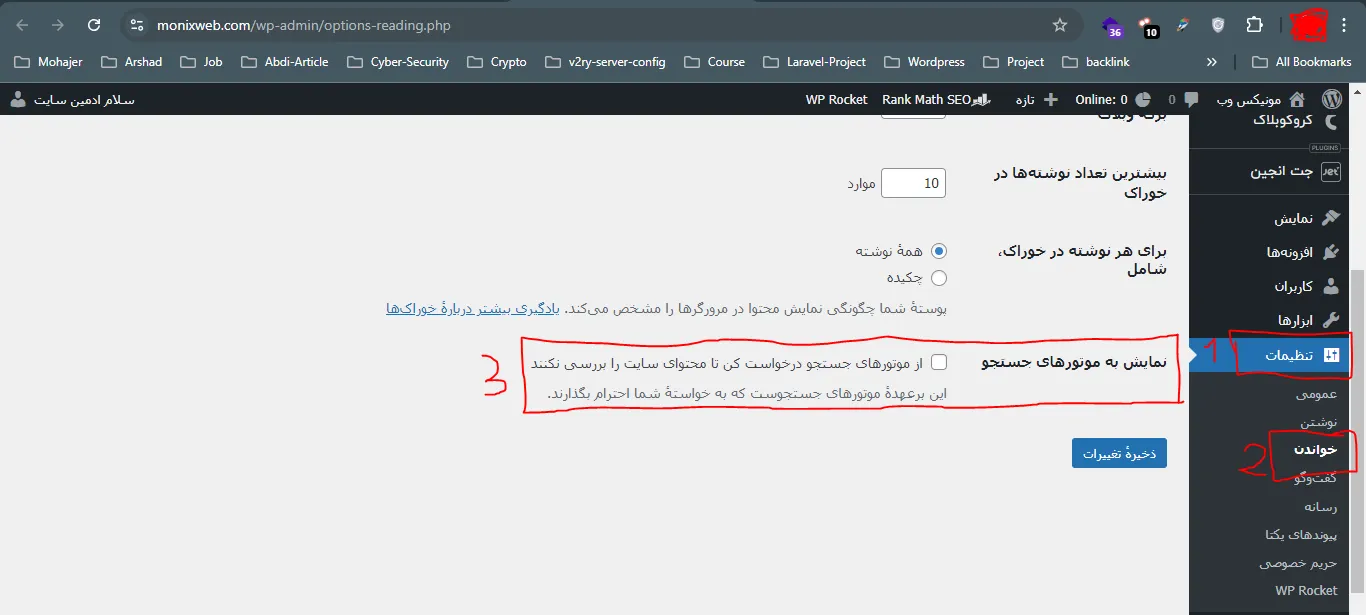Click the WordPress logo in the admin bar
This screenshot has width=1366, height=615.
tap(1331, 99)
